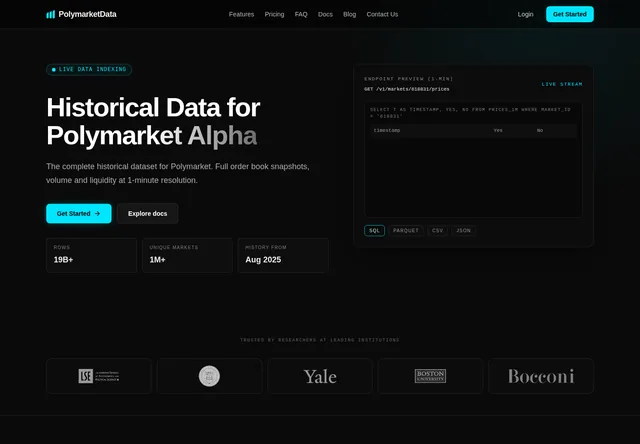This screenshot has width=640, height=444.
Task: Click the LSE logo card
Action: click(99, 376)
